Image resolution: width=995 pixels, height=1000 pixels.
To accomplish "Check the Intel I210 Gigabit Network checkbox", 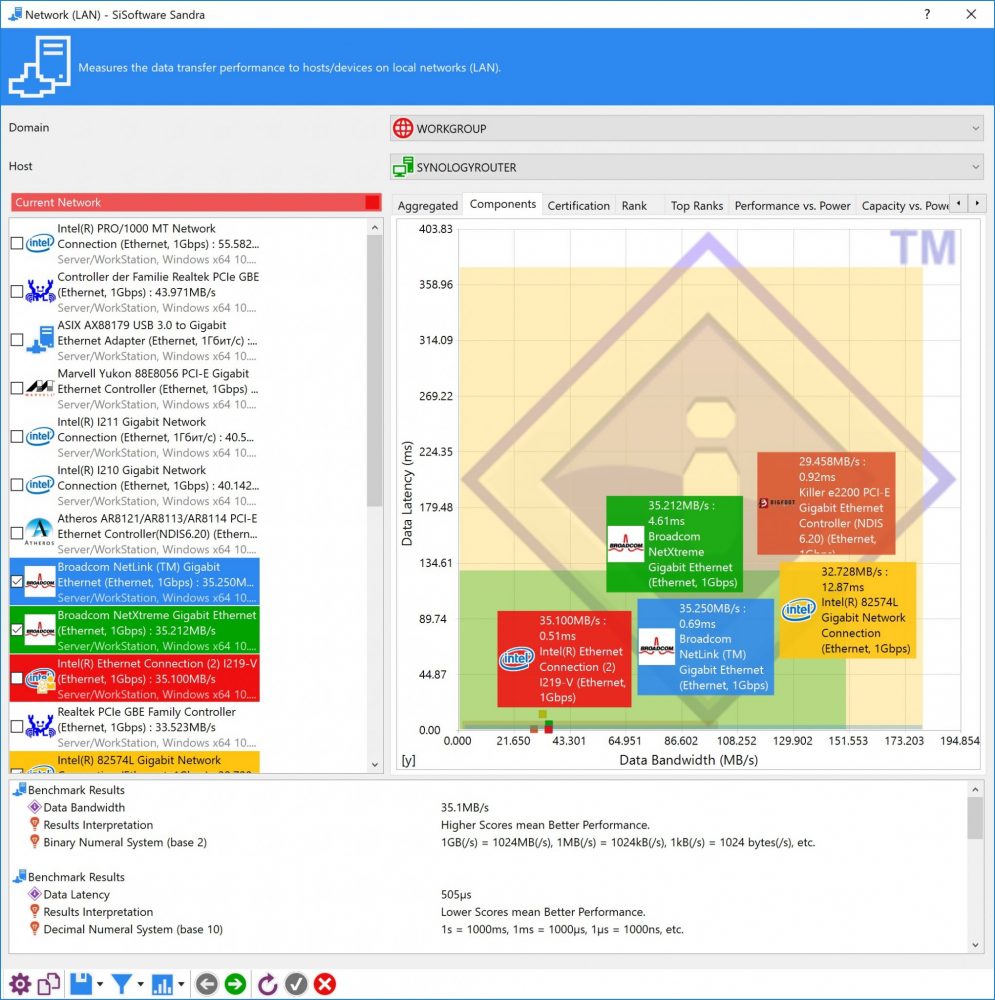I will [17, 485].
